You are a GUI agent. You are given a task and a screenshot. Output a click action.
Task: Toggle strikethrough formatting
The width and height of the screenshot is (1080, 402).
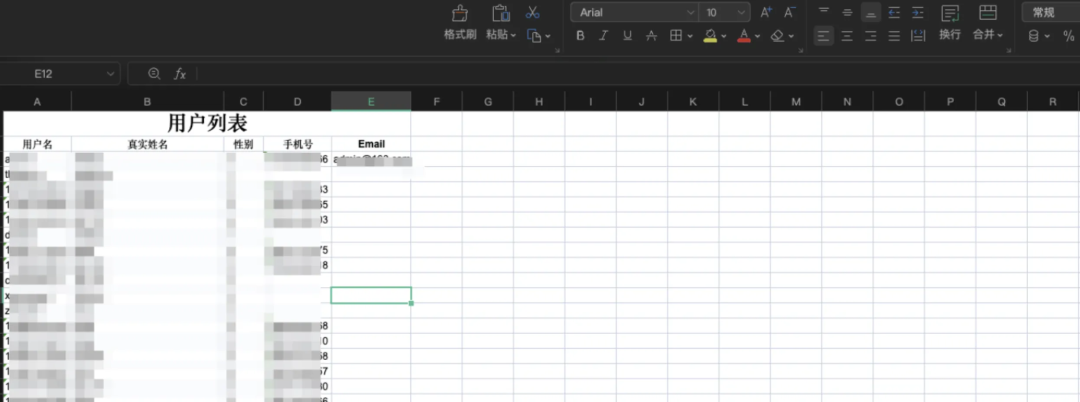(651, 36)
